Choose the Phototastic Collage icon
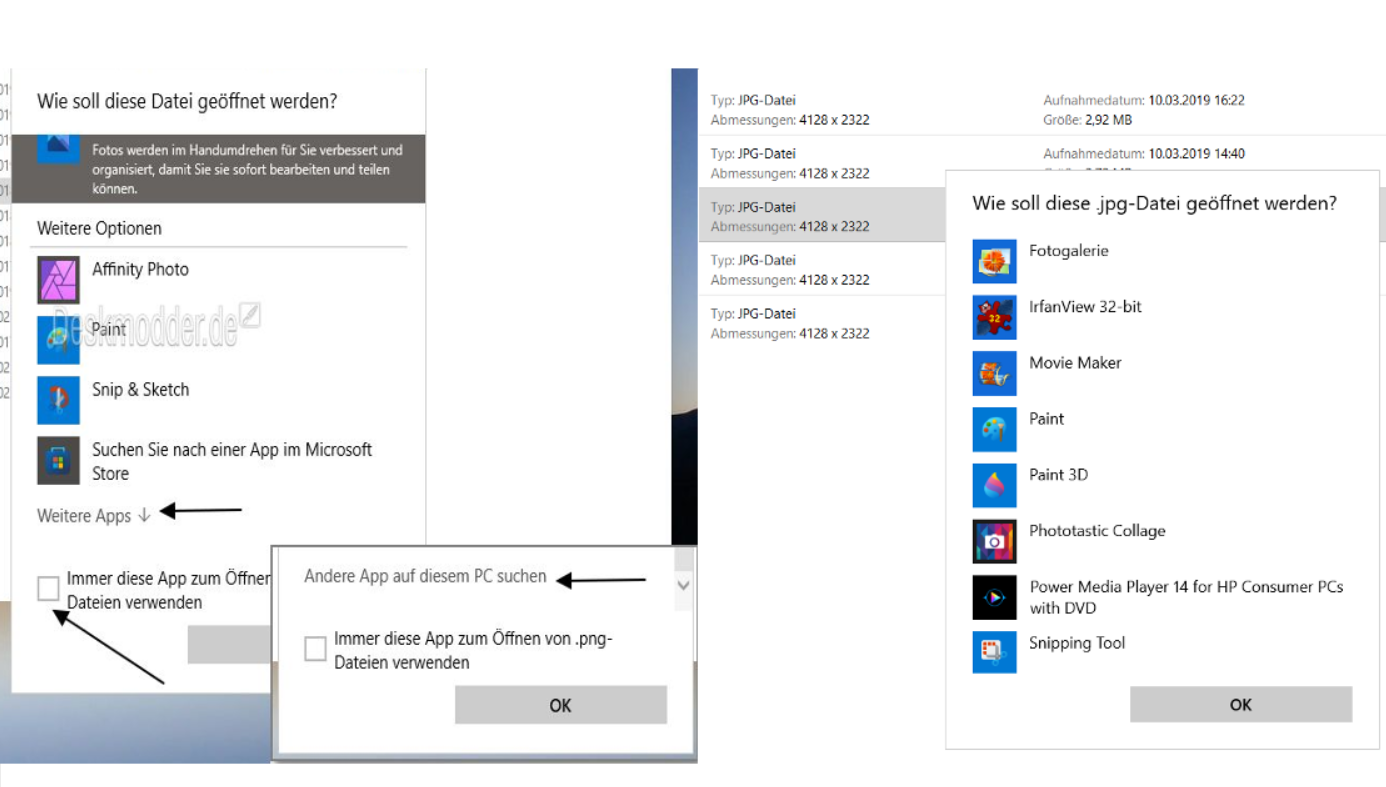Image resolution: width=1386 pixels, height=787 pixels. click(994, 541)
